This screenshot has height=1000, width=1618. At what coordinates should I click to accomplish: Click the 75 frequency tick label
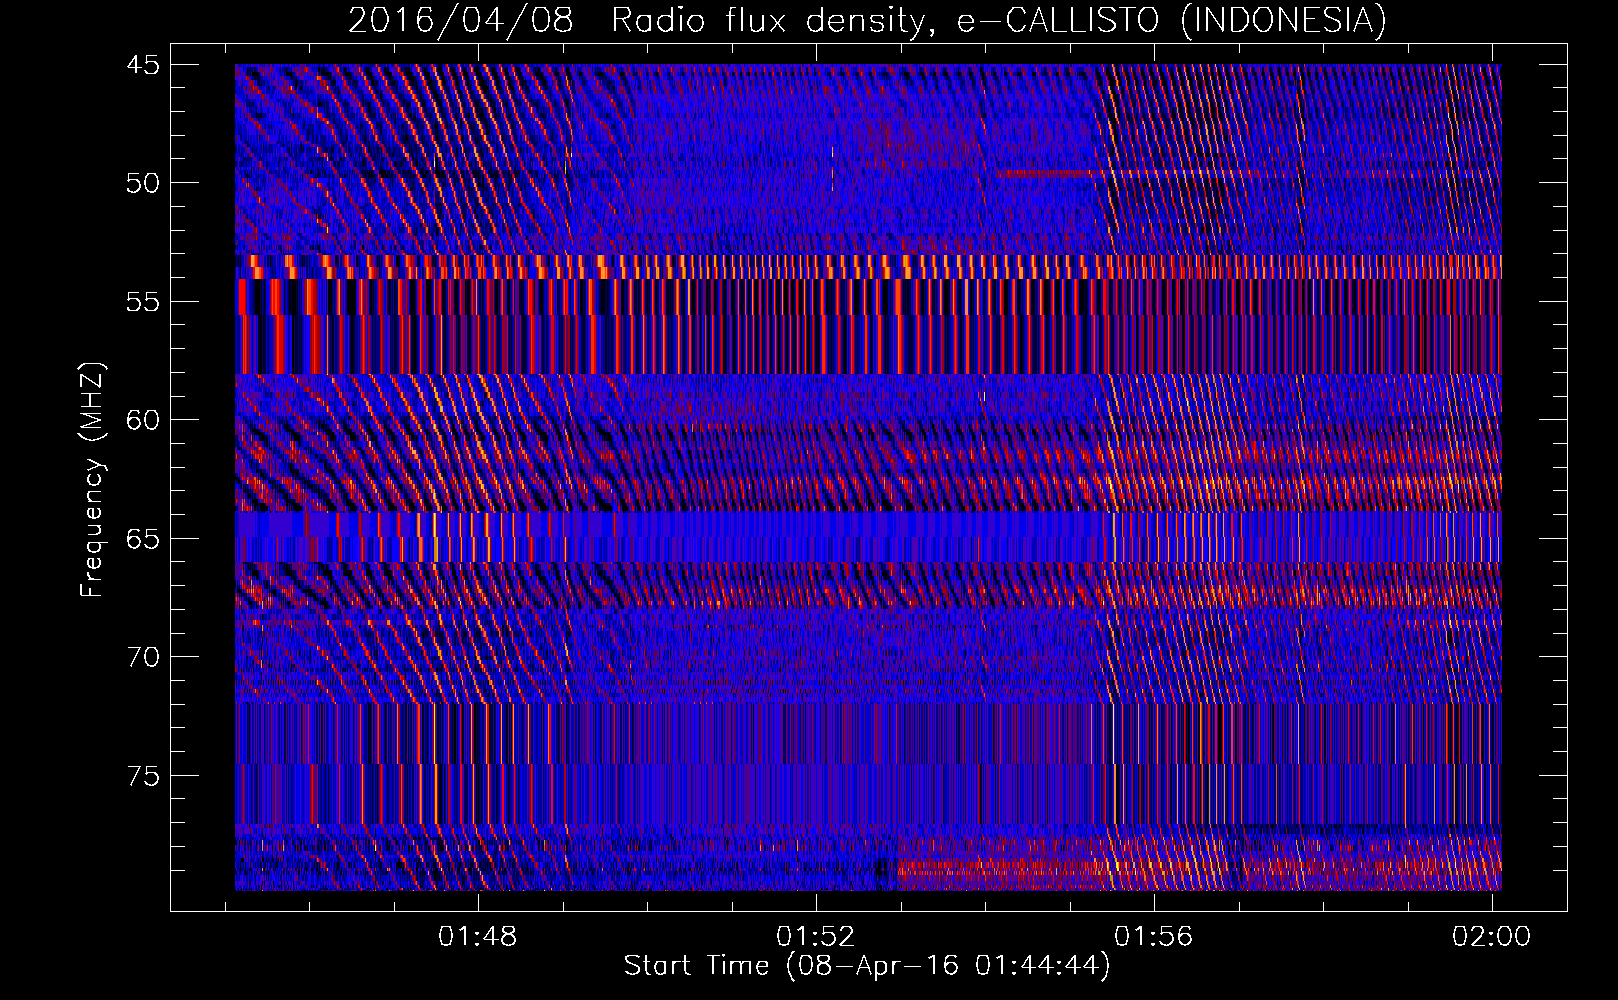[x=143, y=776]
